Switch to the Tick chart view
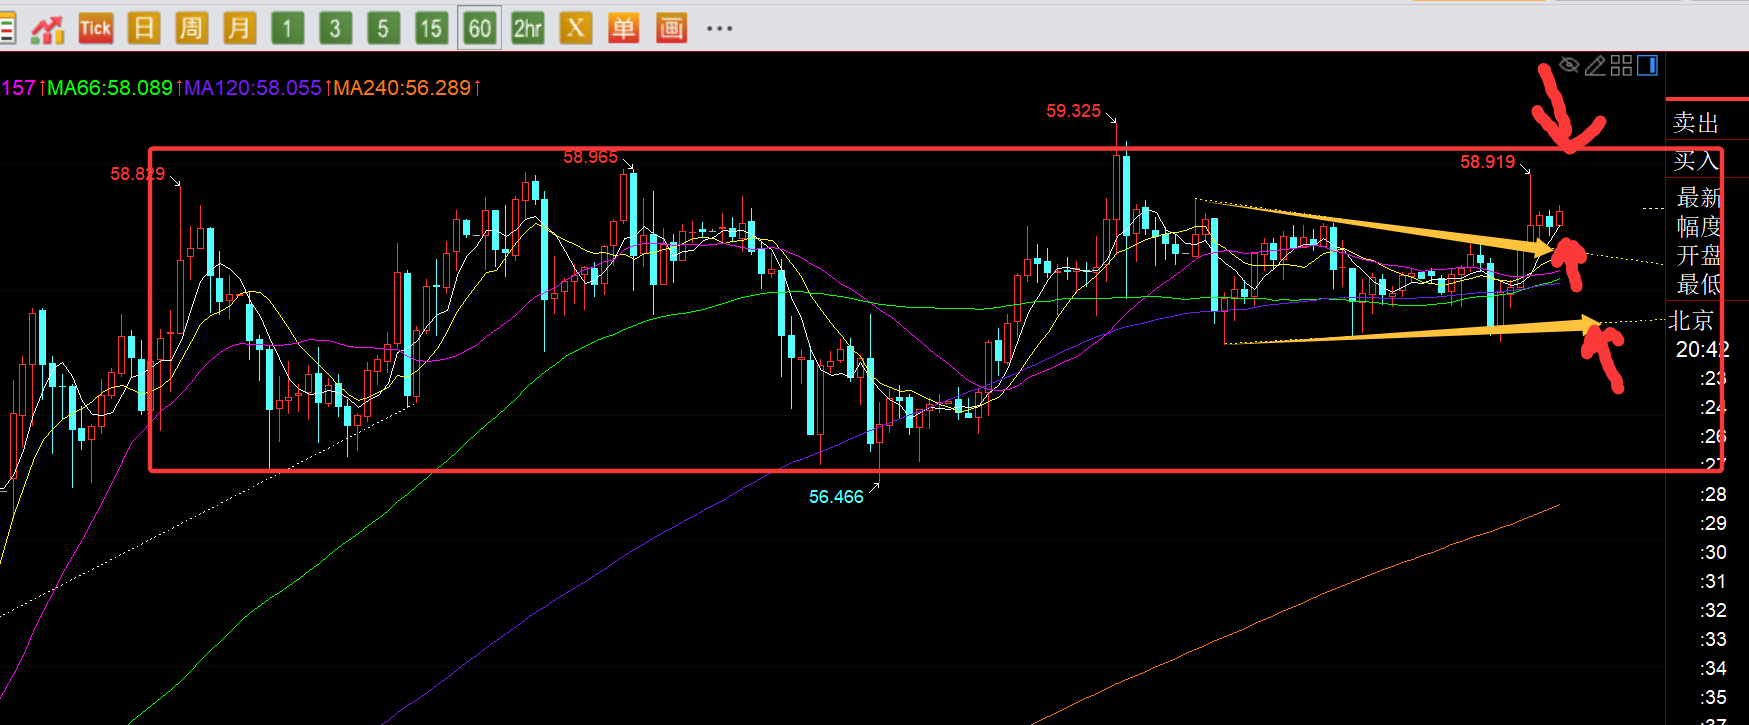Screen dimensions: 1749x725 click(x=95, y=28)
